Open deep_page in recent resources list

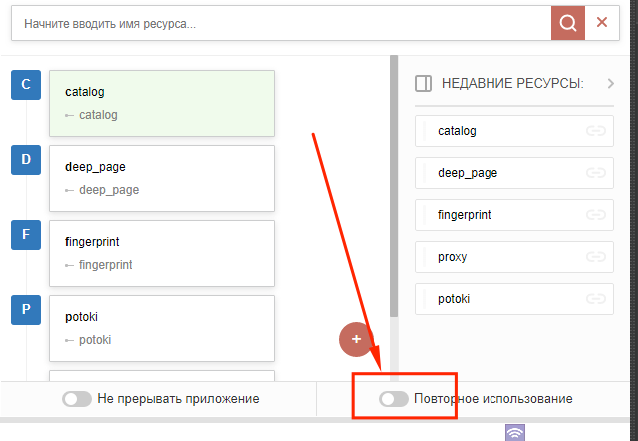[514, 172]
